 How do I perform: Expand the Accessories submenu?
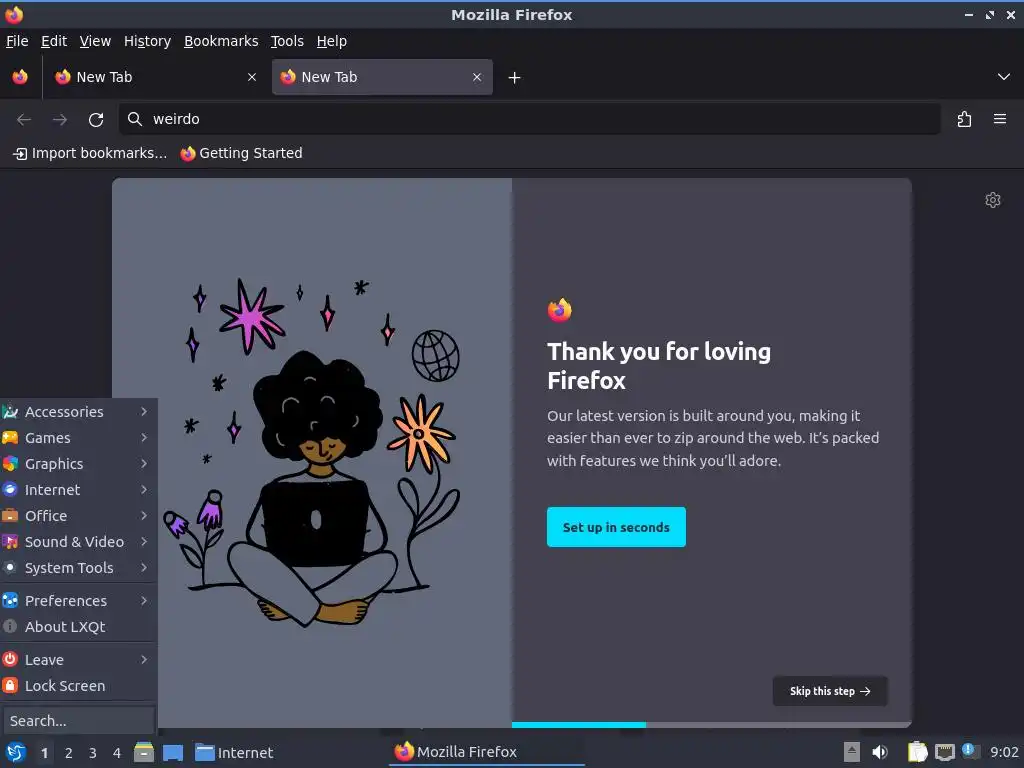78,412
